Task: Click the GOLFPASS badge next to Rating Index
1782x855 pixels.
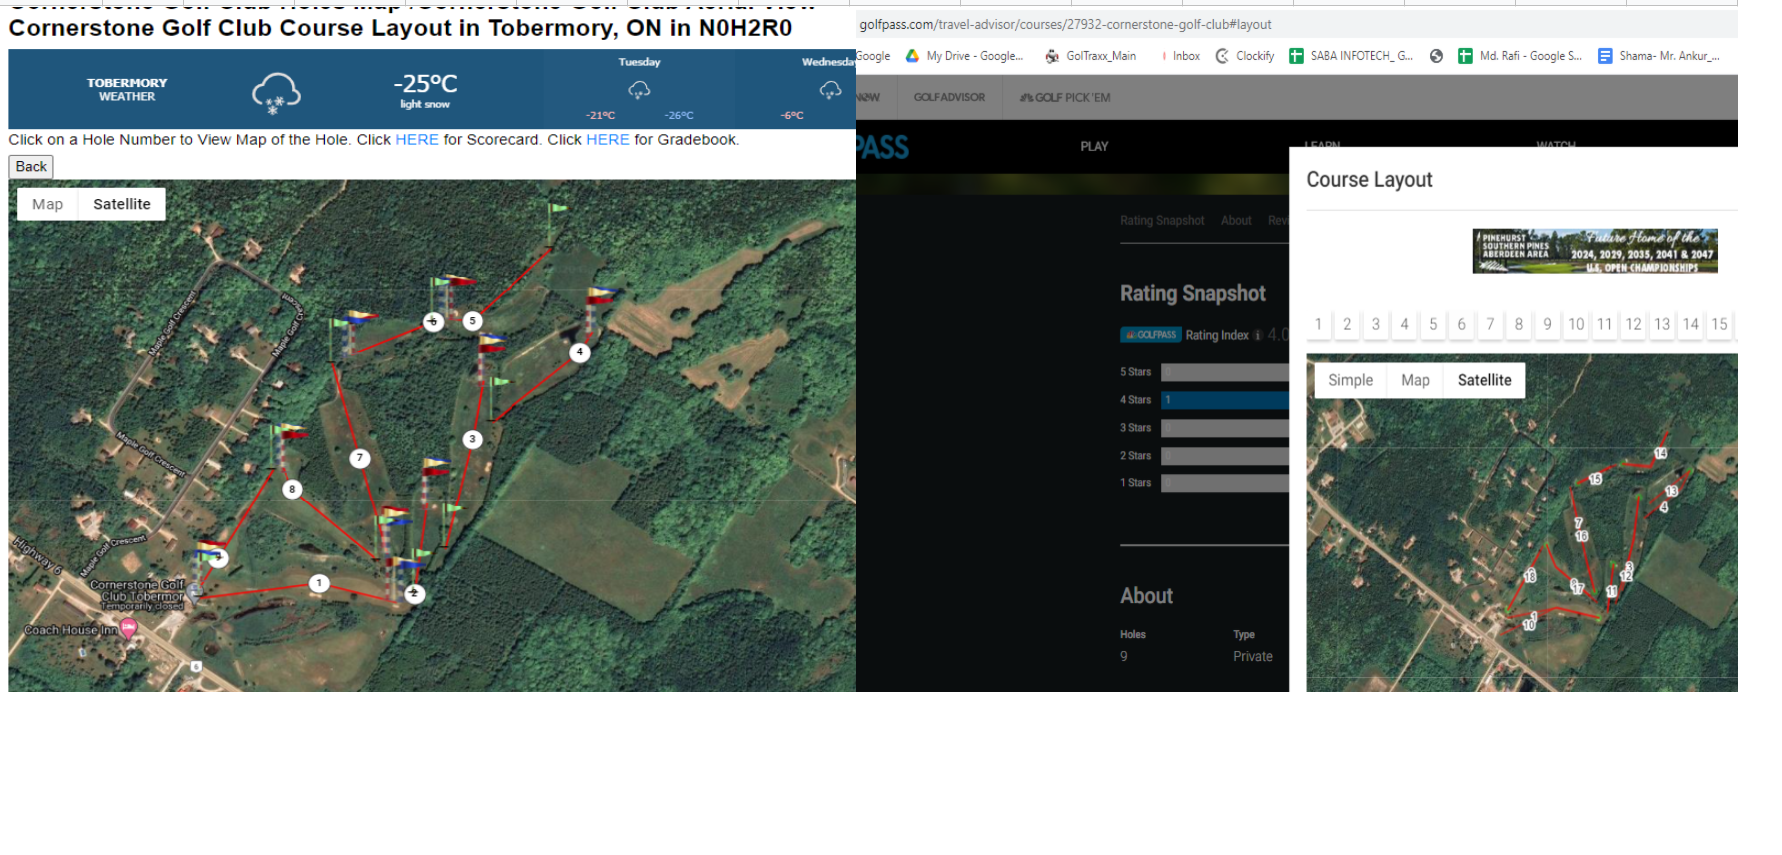Action: [1151, 335]
